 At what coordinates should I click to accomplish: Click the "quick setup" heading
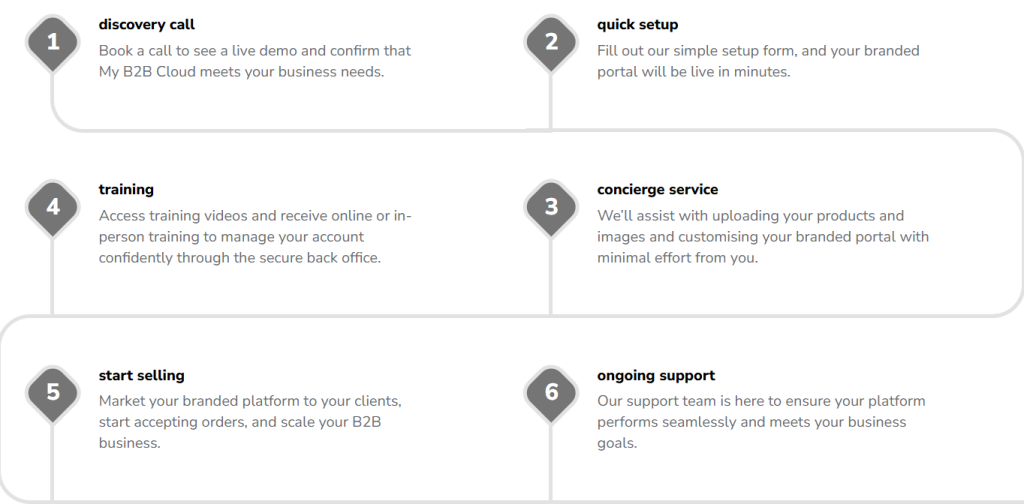point(637,24)
